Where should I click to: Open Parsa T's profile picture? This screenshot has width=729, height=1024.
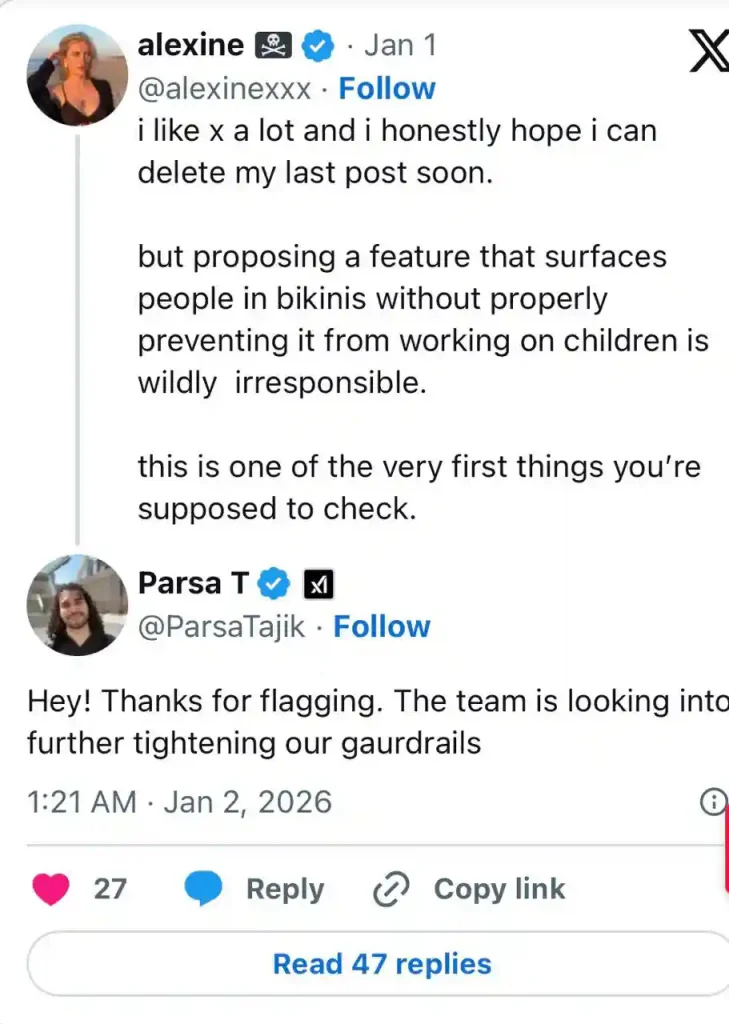coord(76,605)
